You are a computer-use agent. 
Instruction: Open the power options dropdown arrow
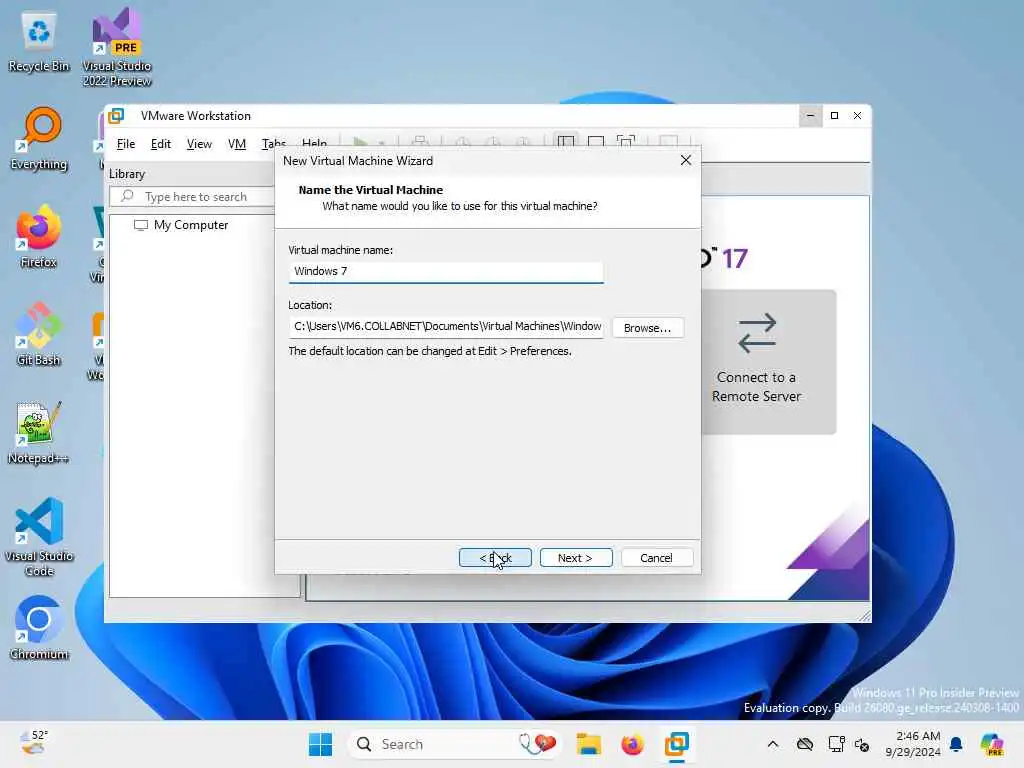point(381,142)
